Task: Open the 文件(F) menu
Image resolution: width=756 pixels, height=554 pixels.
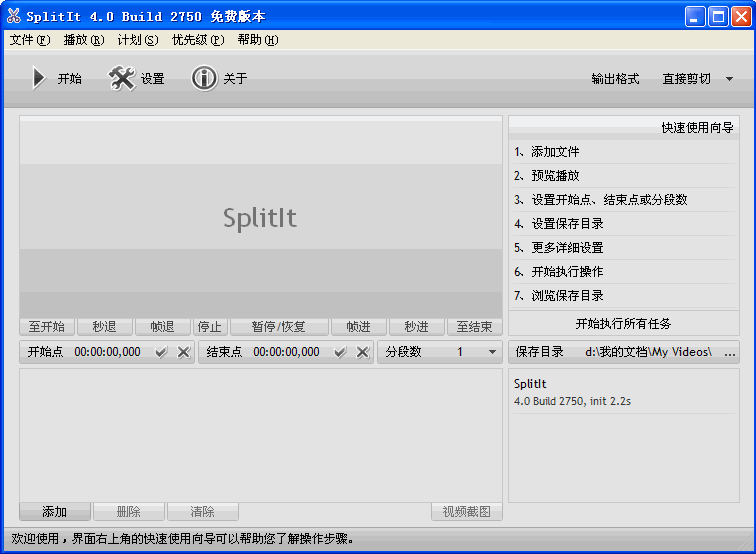Action: [x=30, y=40]
